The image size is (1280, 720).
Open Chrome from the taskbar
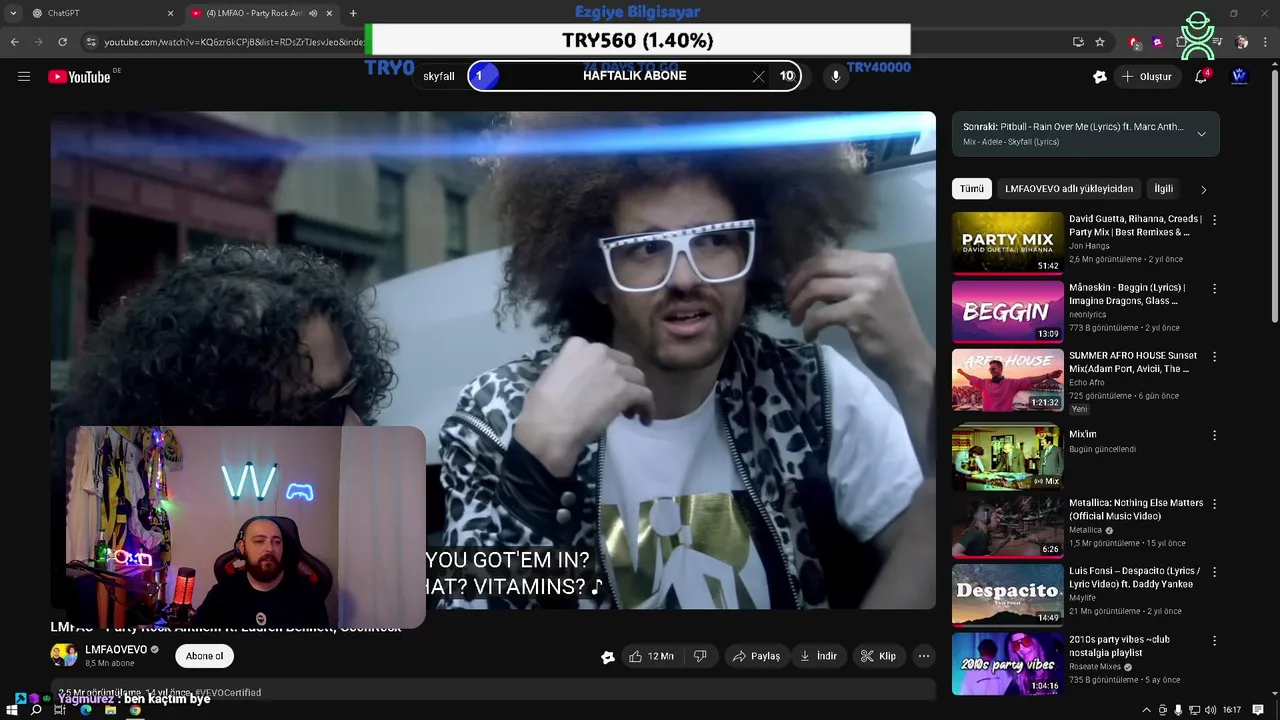click(x=135, y=710)
